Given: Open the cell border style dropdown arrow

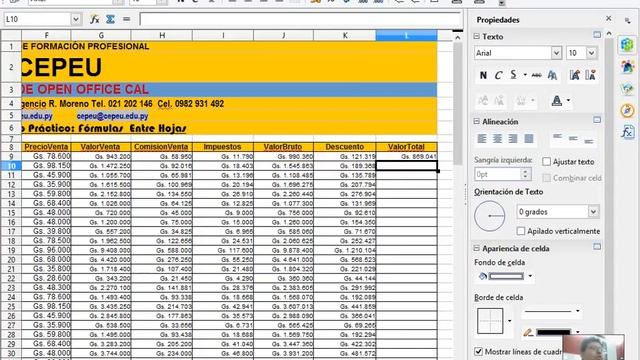Looking at the screenshot, I should [x=509, y=321].
